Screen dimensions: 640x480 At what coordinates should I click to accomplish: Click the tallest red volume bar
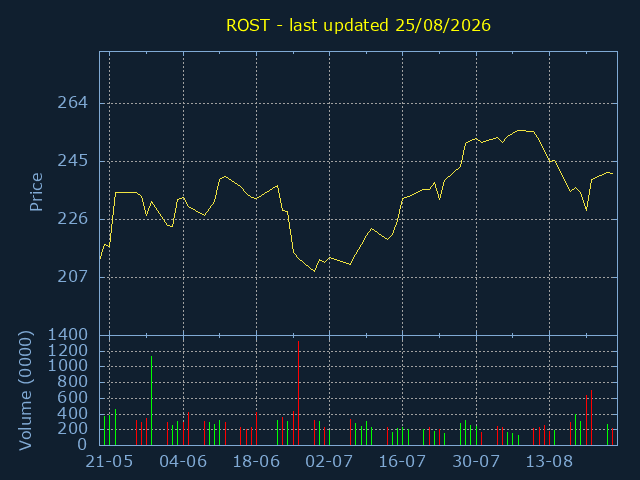(x=298, y=393)
